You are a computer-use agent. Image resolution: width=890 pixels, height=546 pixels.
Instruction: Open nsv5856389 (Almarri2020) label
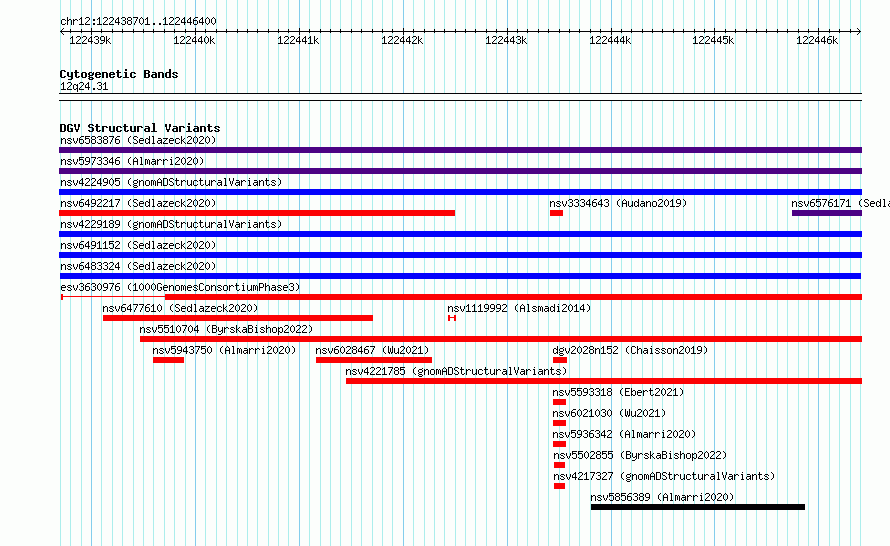pyautogui.click(x=662, y=497)
